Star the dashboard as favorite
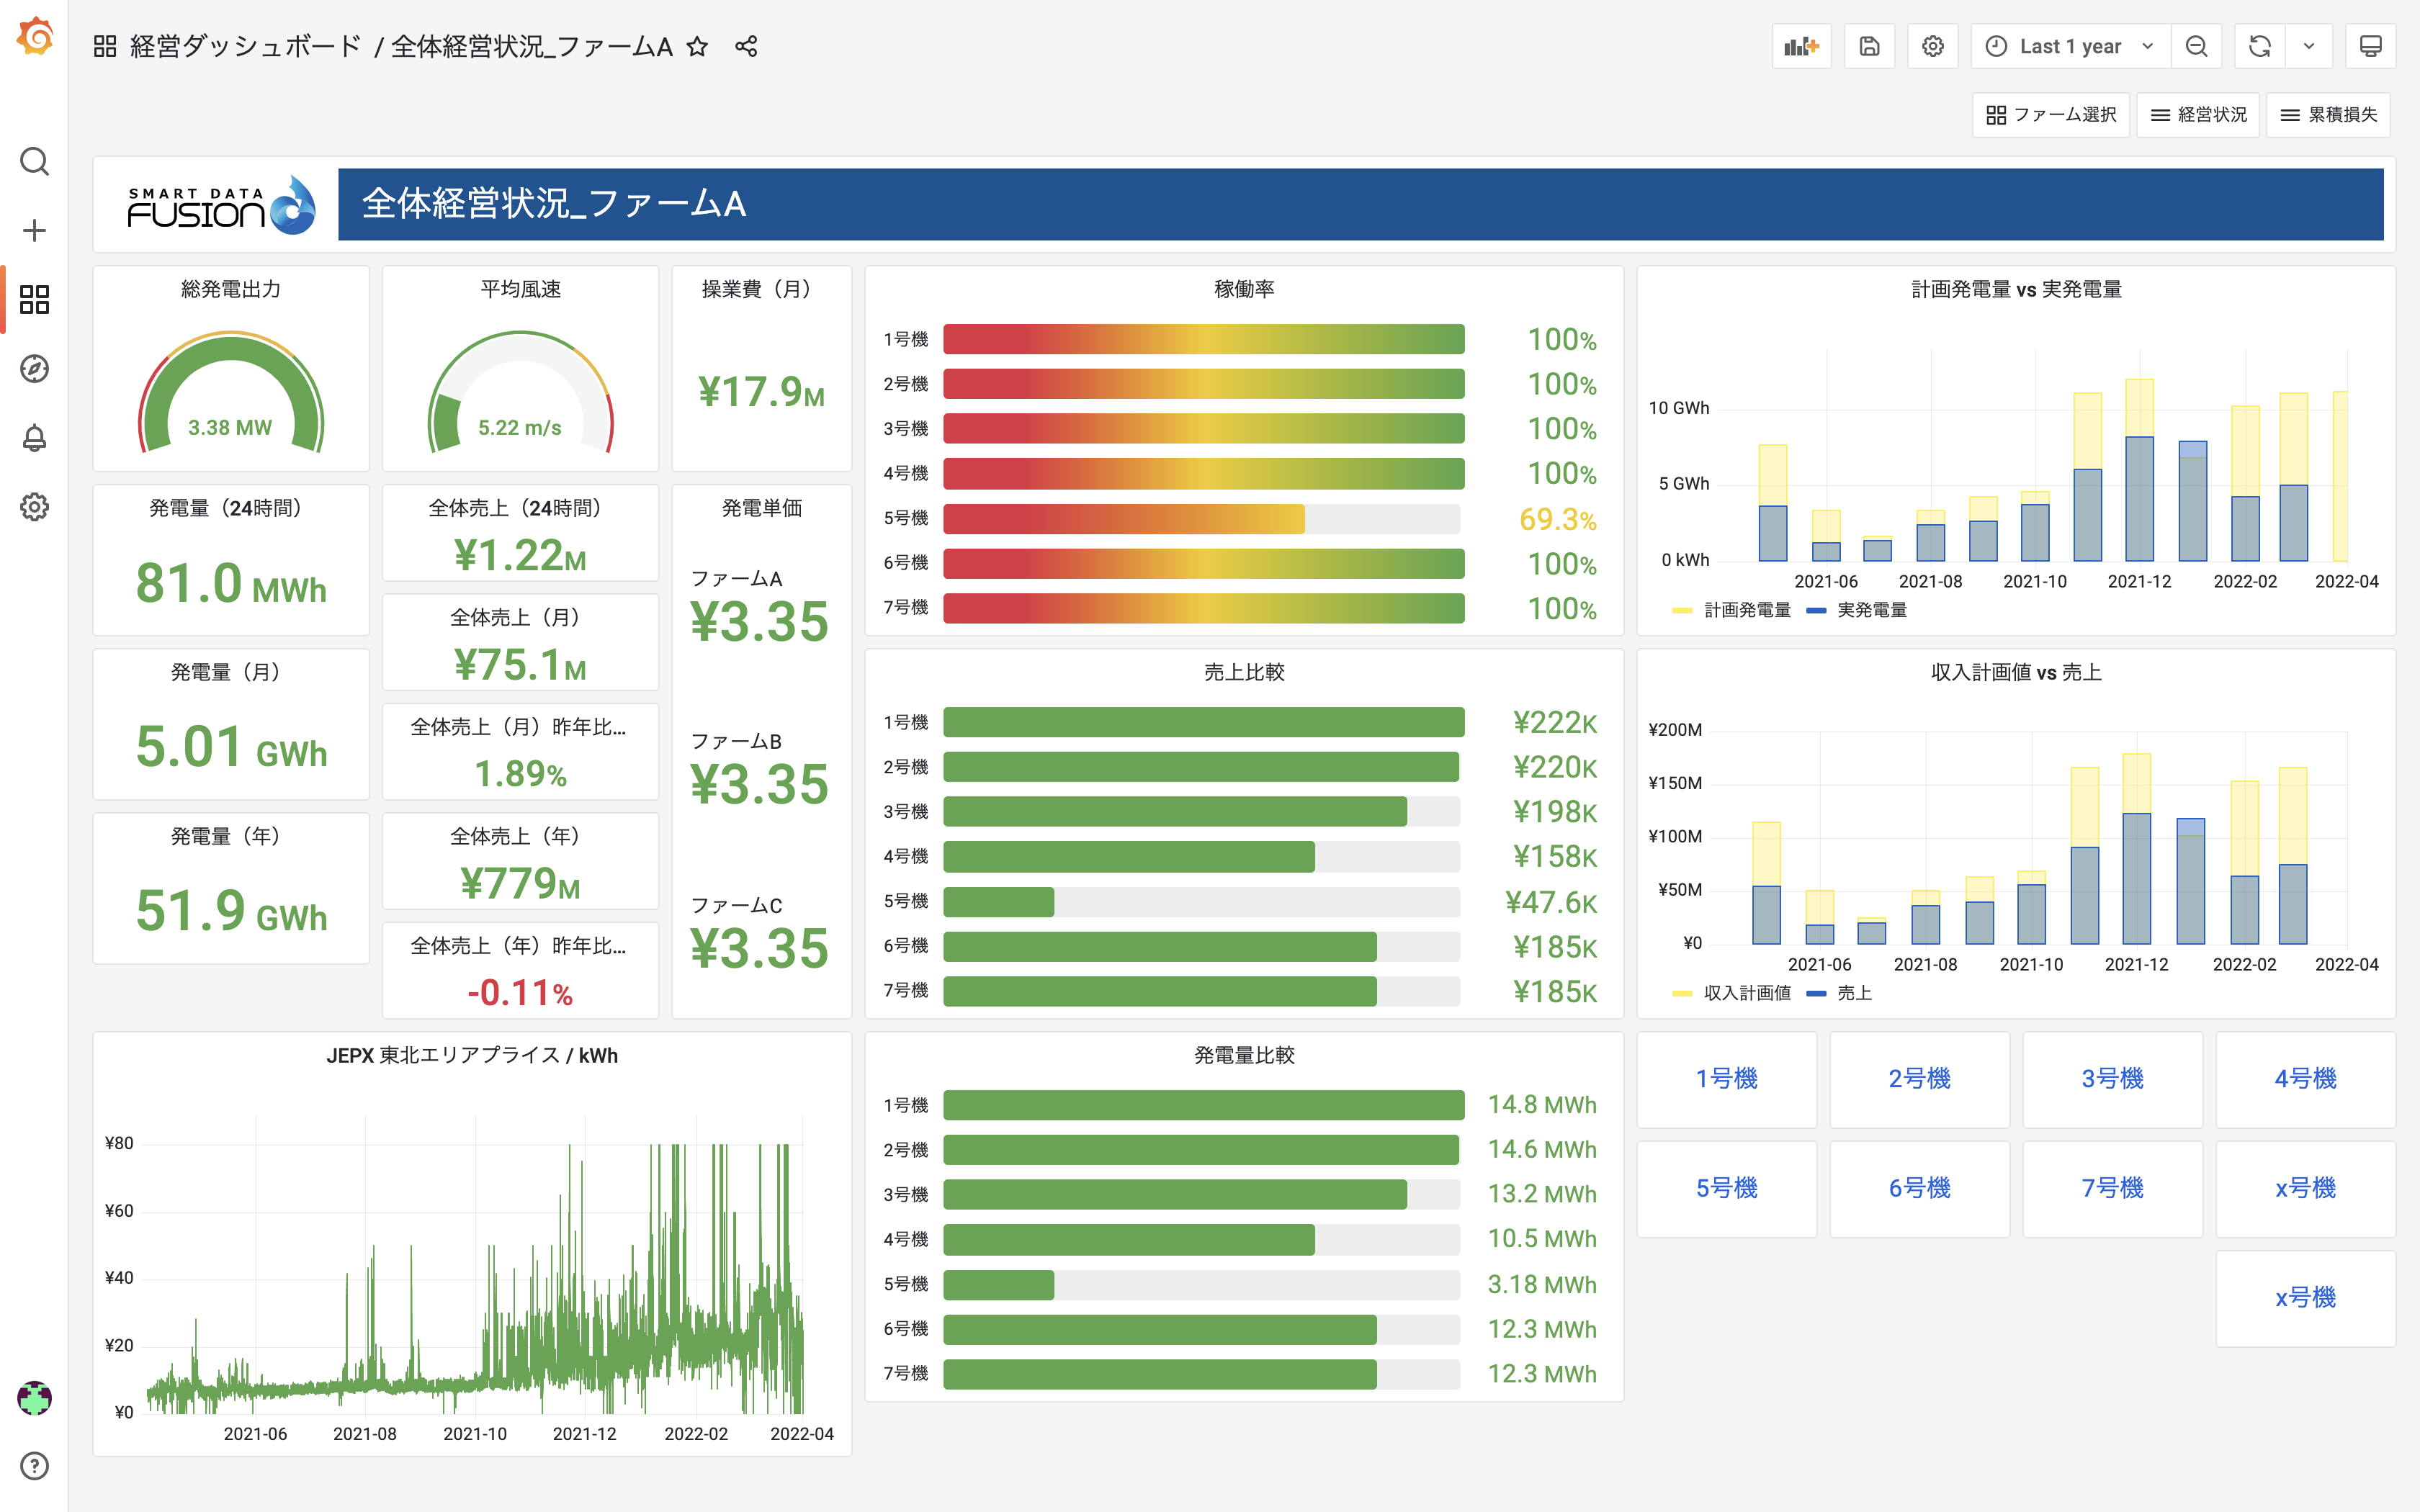The height and width of the screenshot is (1512, 2420). (x=698, y=47)
